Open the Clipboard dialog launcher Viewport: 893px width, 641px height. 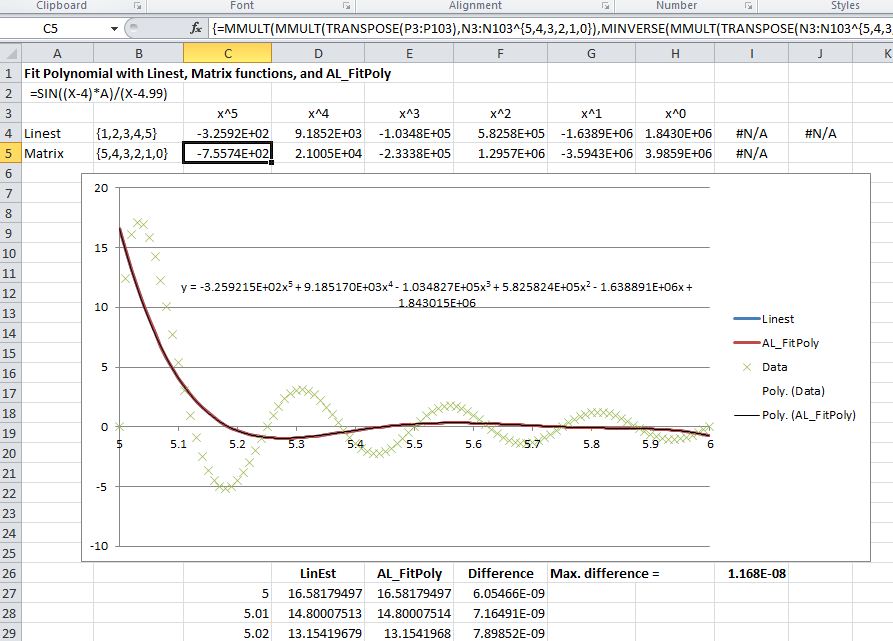click(135, 6)
